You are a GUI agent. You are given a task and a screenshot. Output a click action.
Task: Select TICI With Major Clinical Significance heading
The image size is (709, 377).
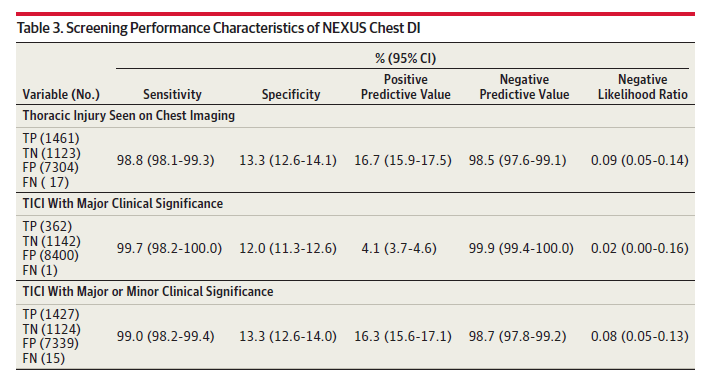(123, 203)
